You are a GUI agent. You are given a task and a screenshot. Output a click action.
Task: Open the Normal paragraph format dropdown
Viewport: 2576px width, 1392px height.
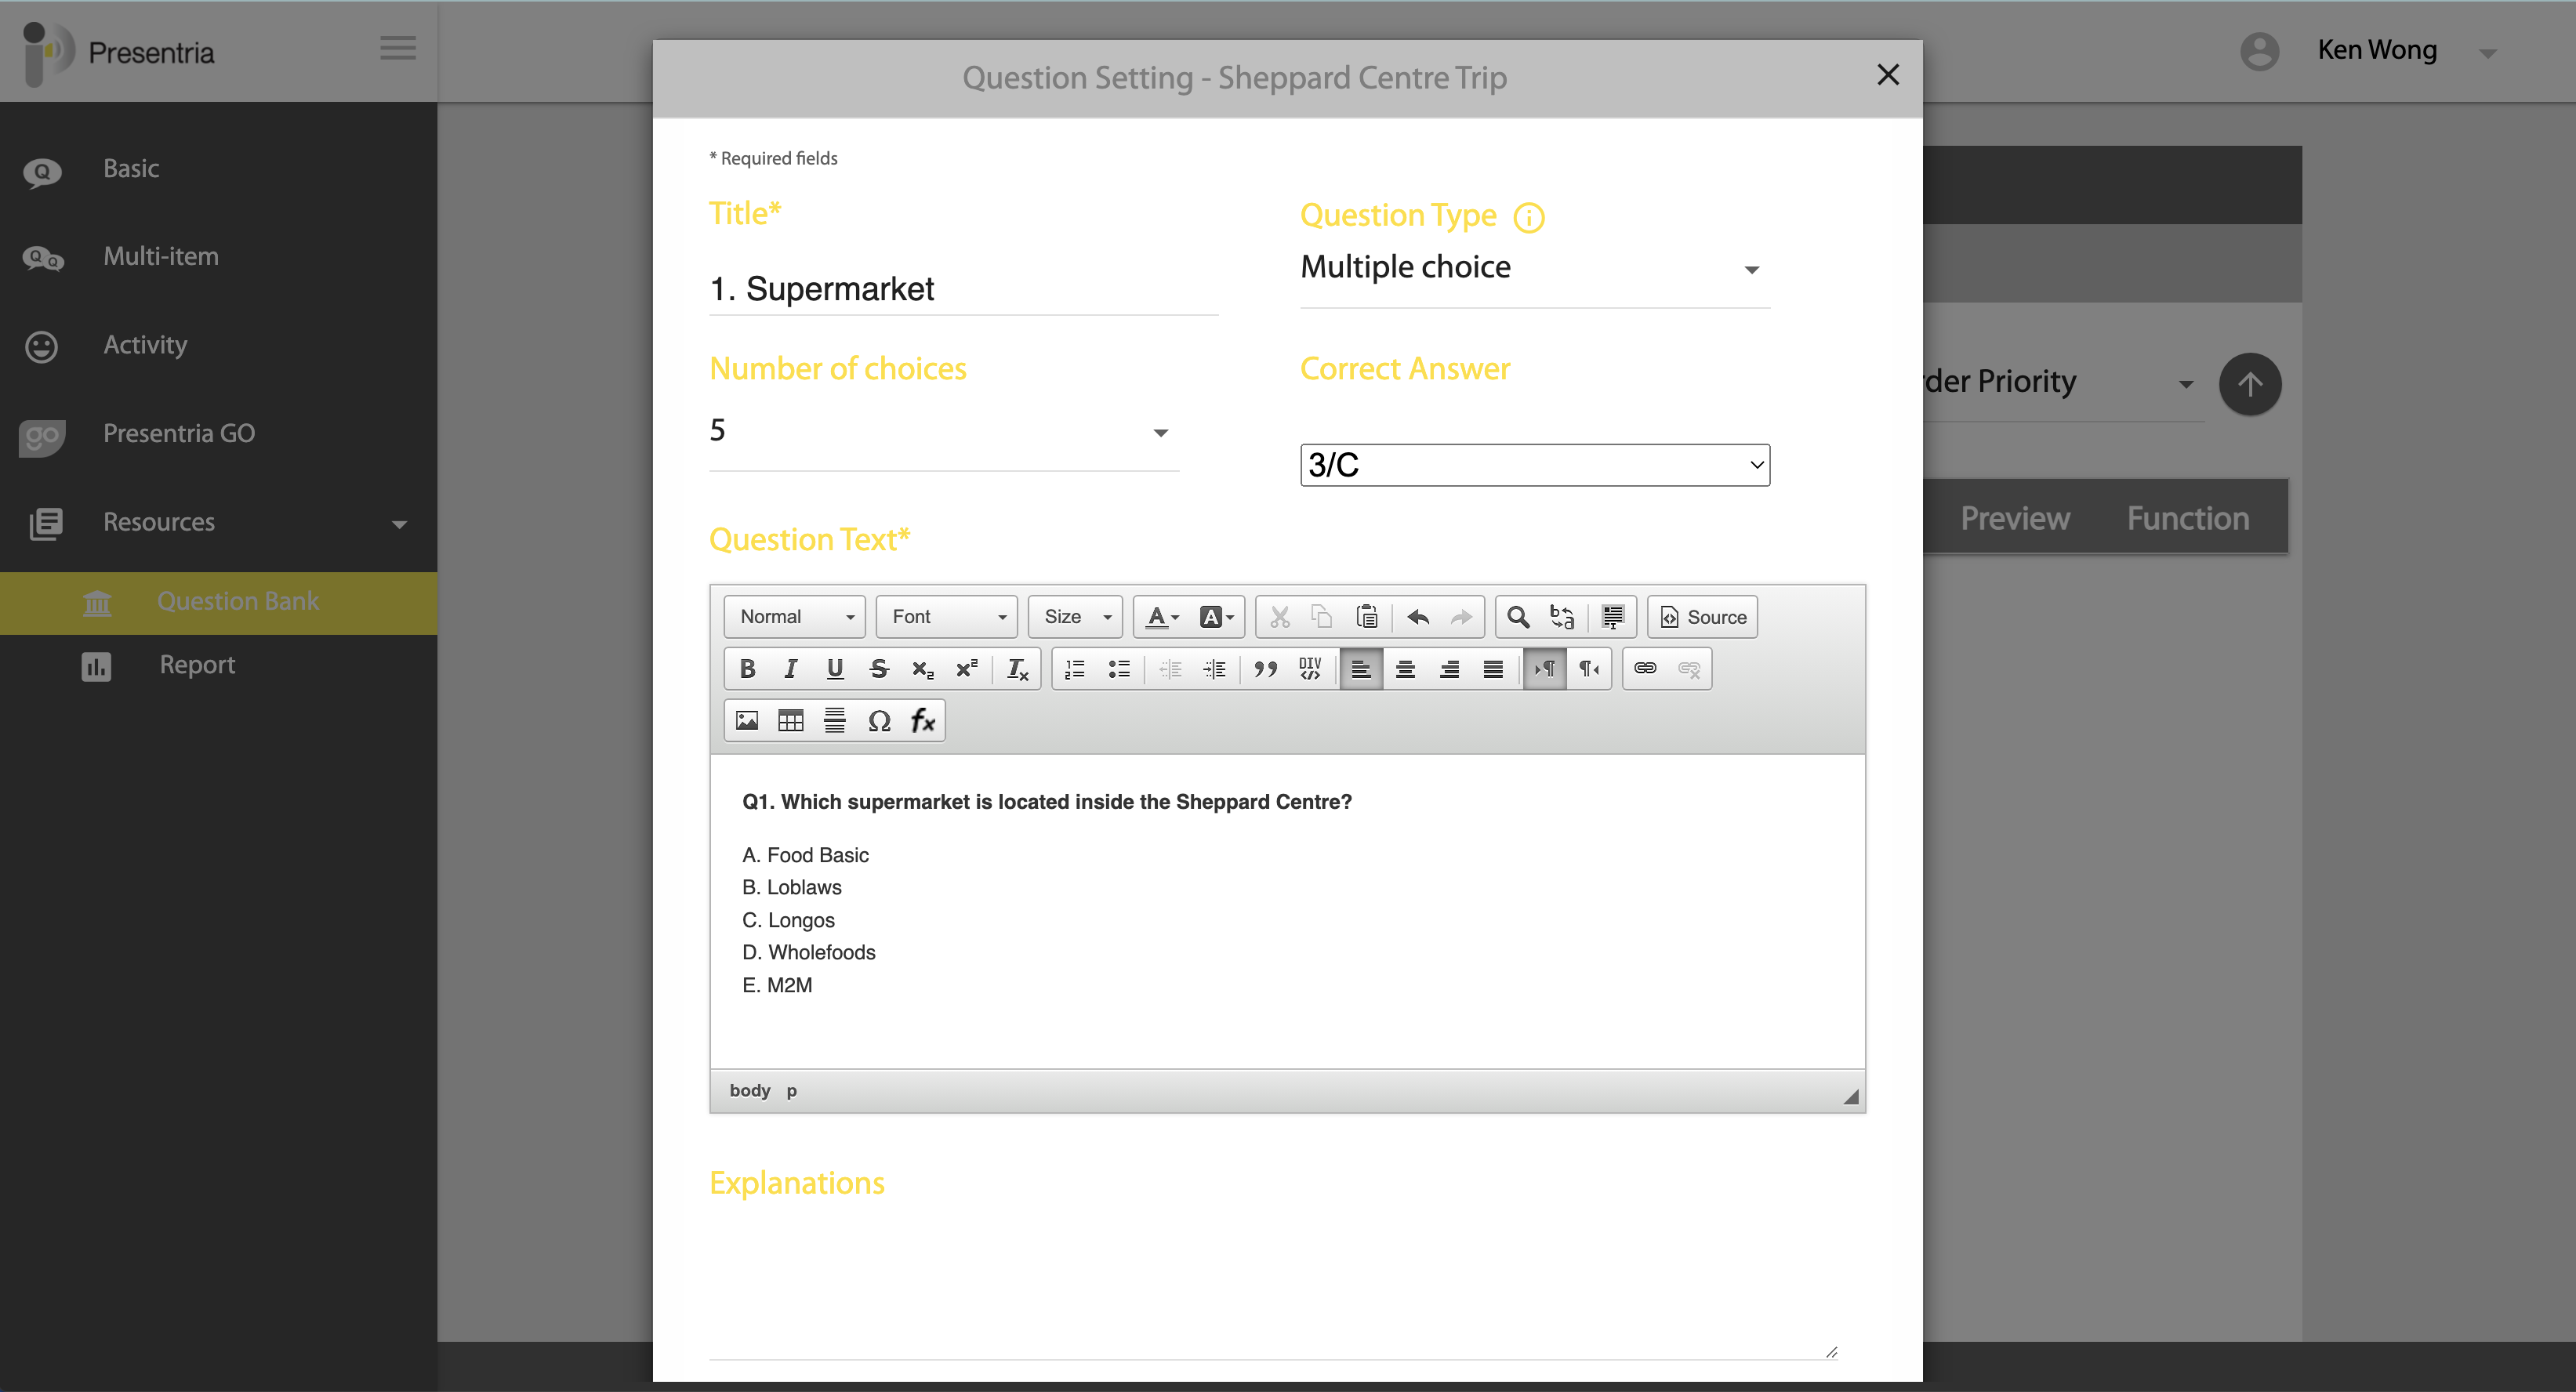(x=795, y=617)
